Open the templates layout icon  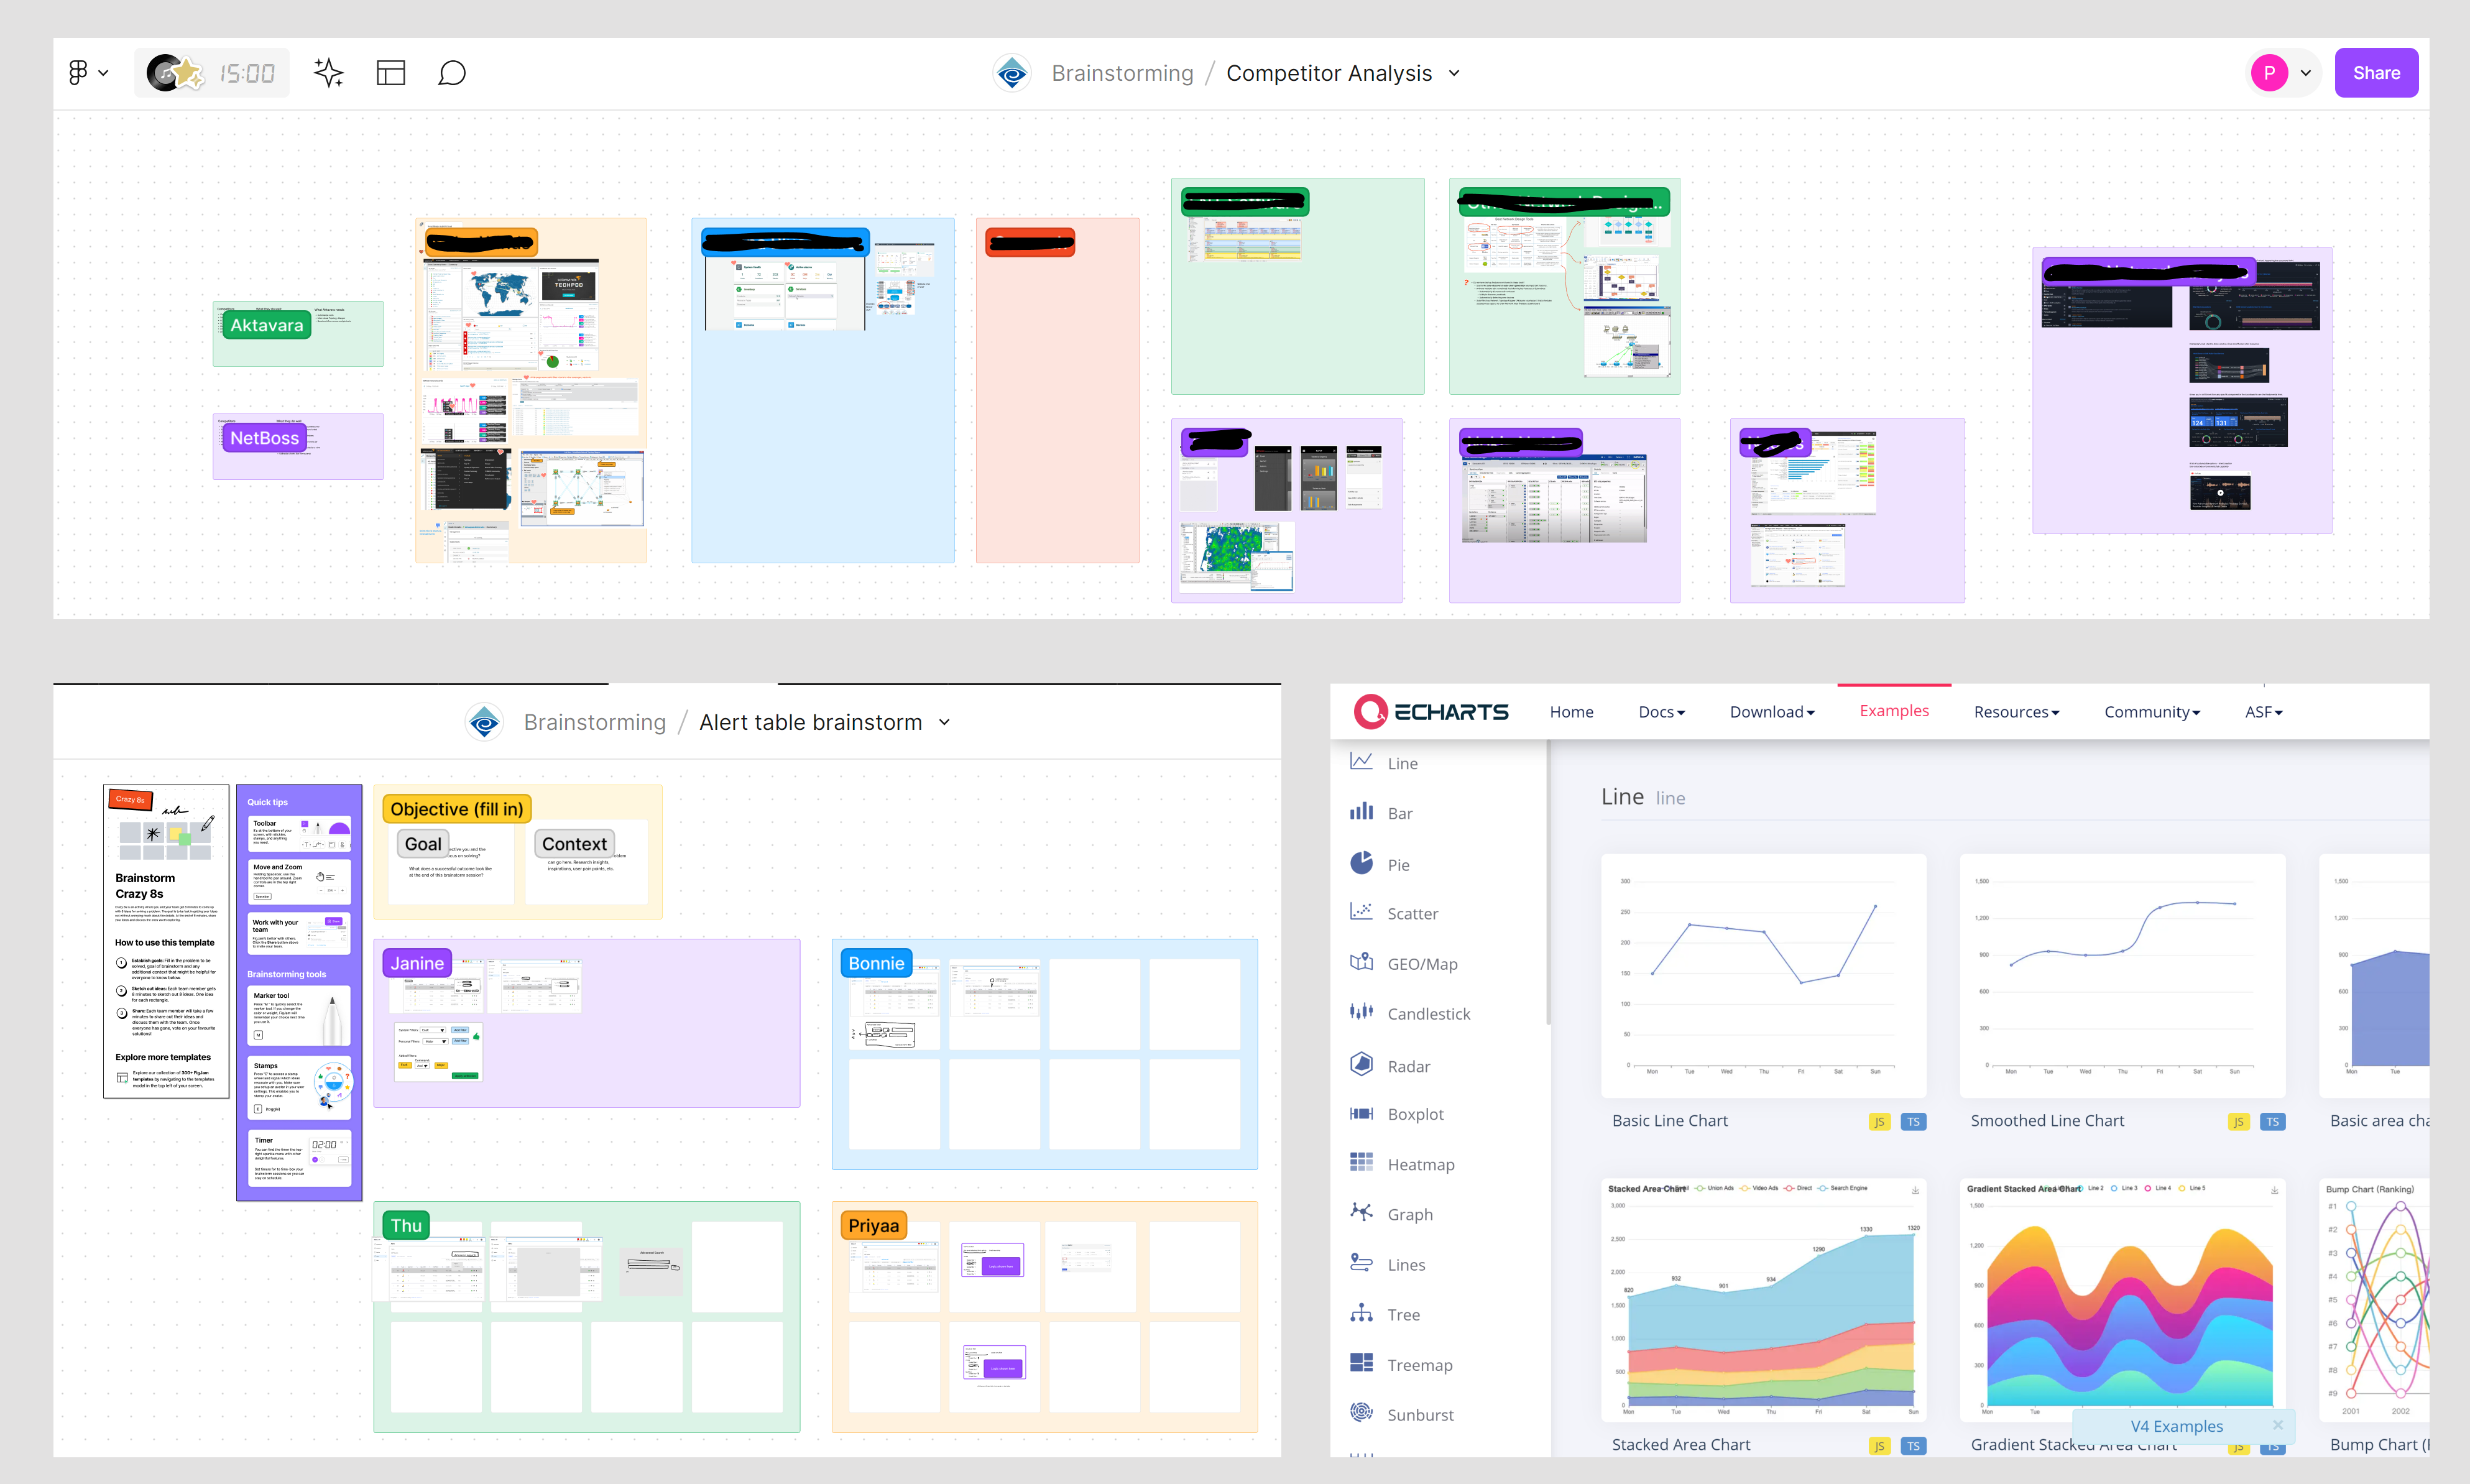390,73
